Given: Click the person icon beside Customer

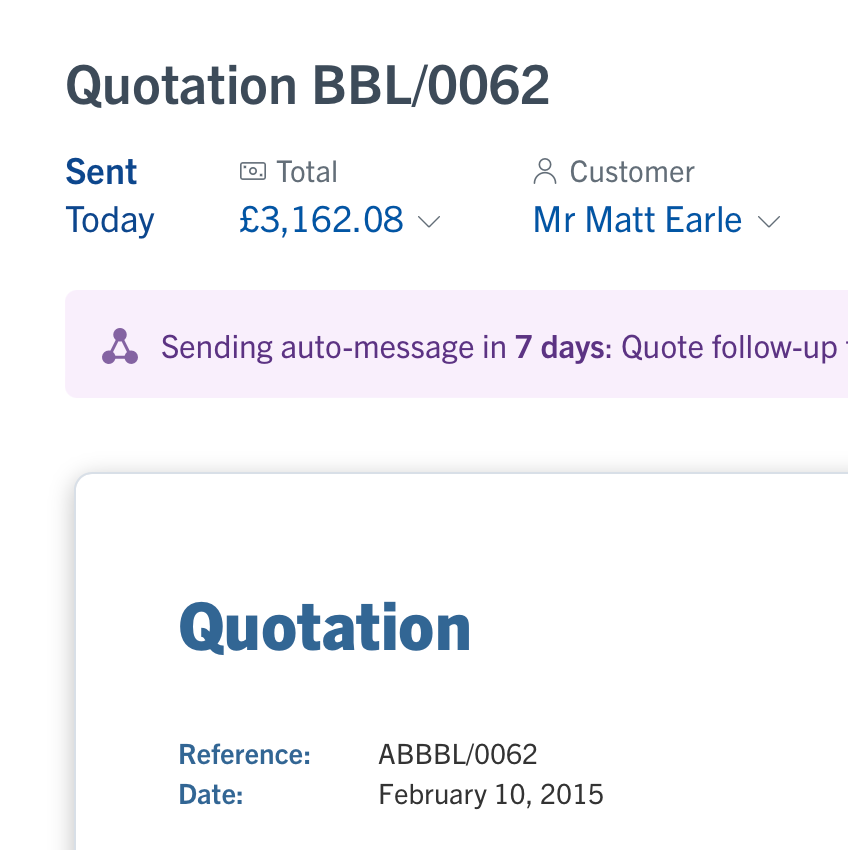Looking at the screenshot, I should (545, 172).
